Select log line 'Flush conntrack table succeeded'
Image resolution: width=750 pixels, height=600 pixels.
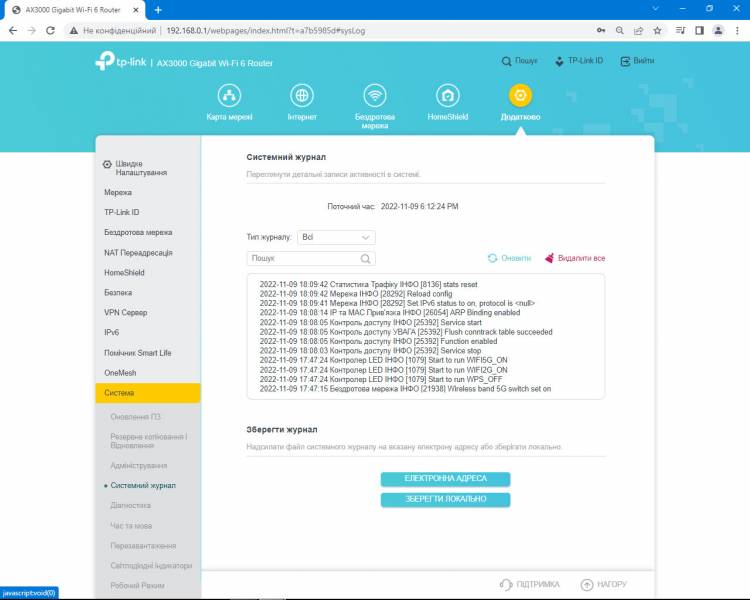(406, 332)
